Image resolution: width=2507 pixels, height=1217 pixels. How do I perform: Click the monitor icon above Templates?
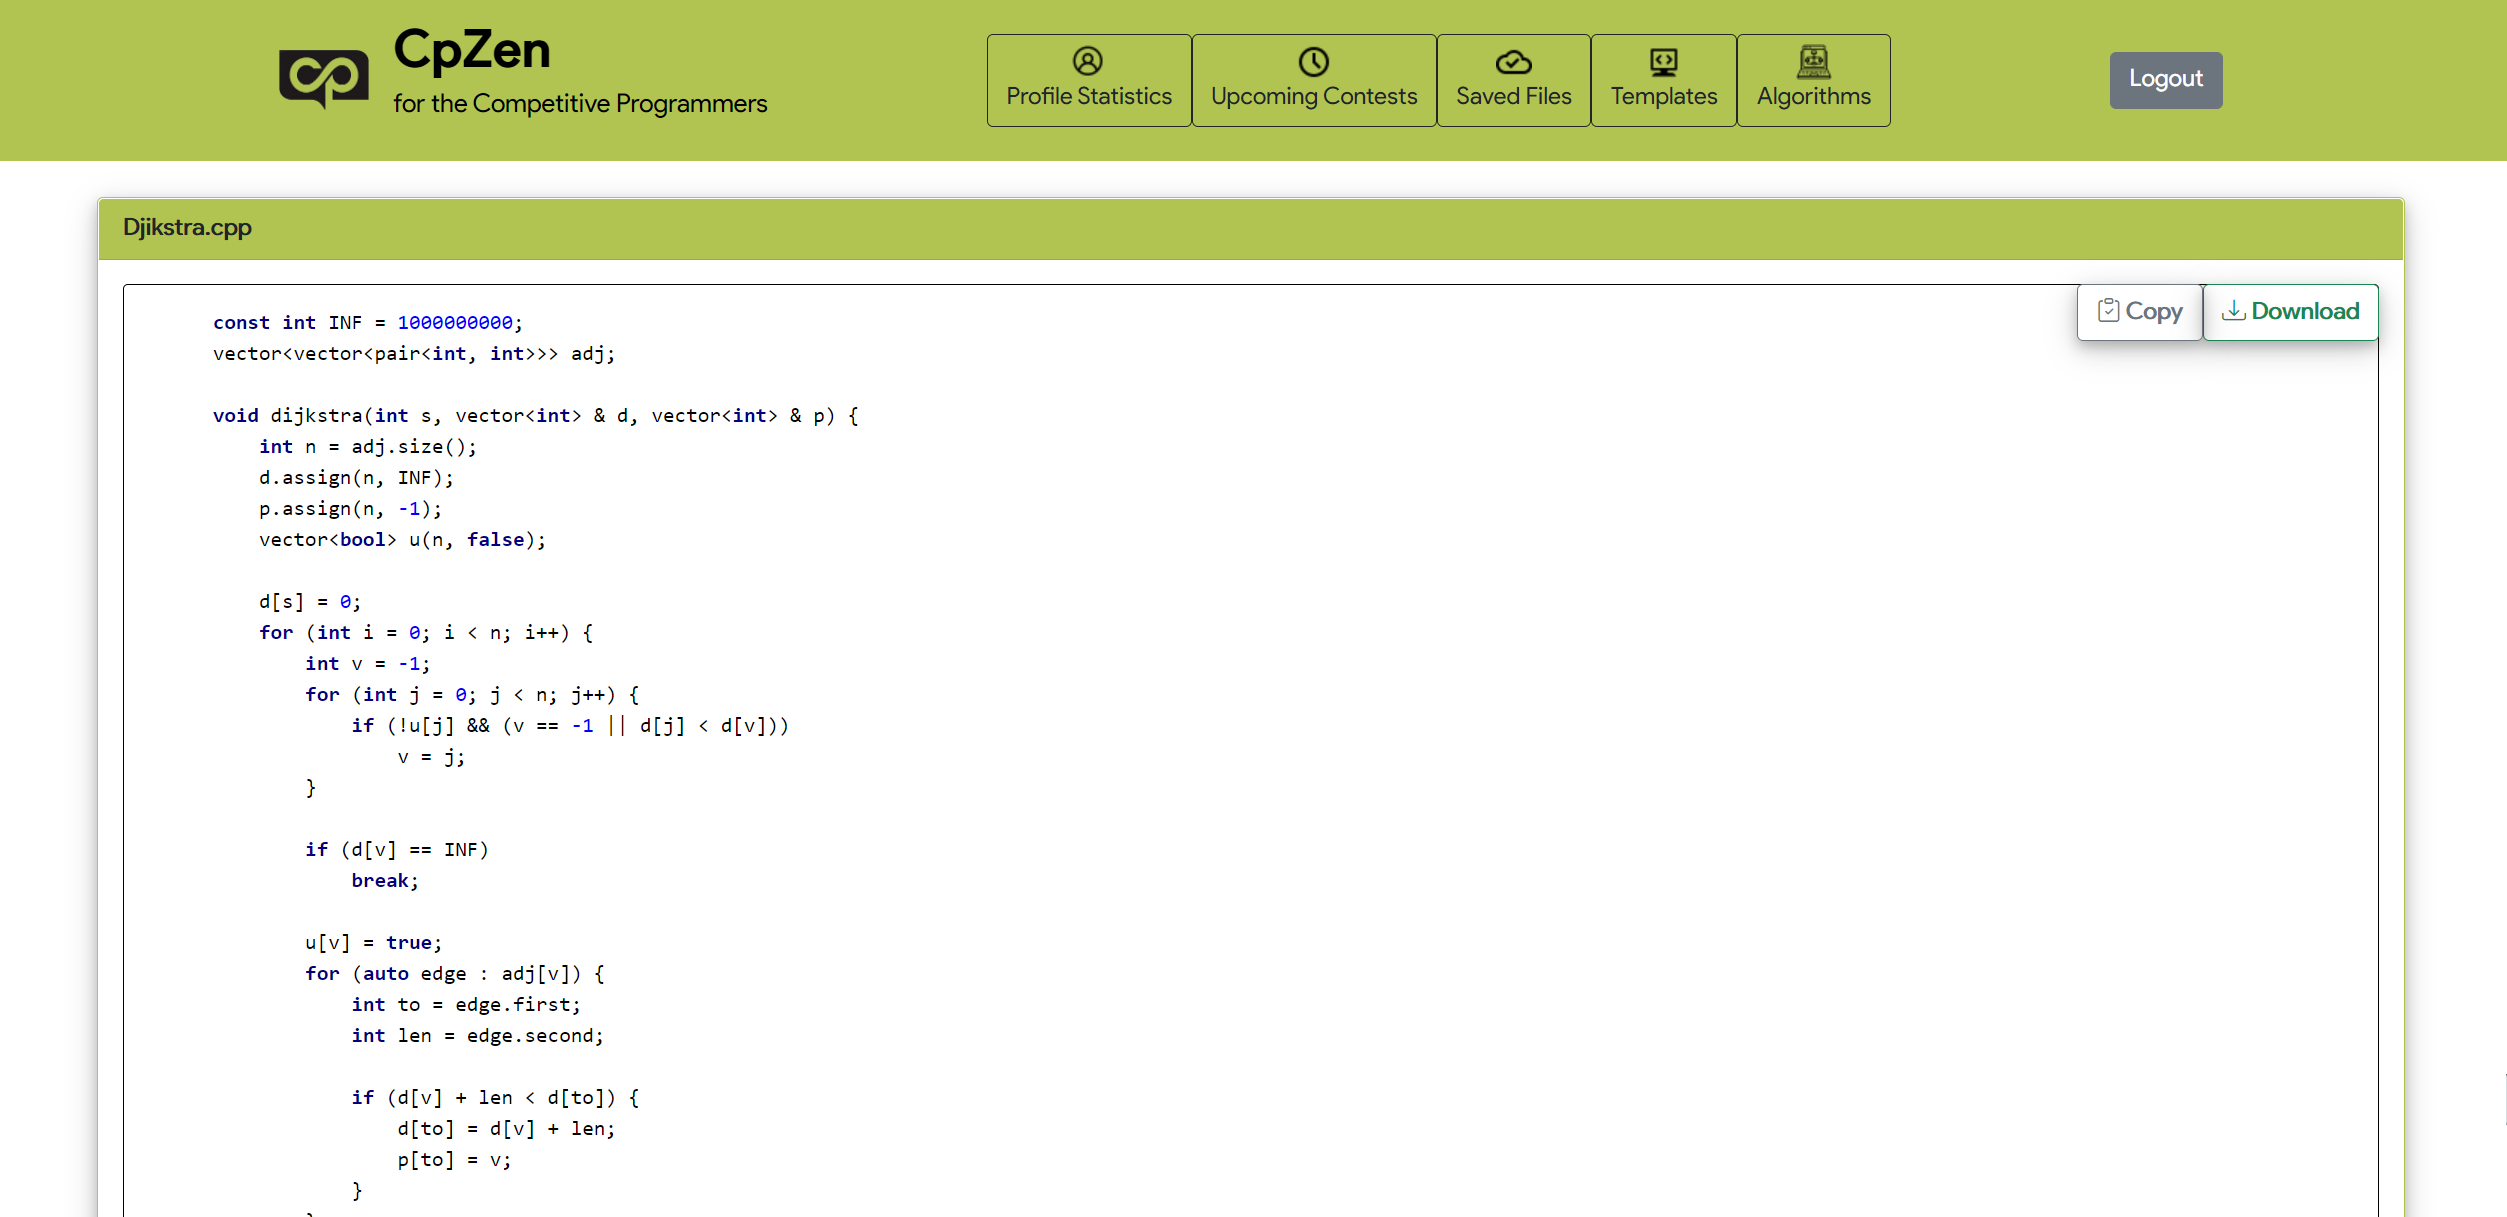click(x=1663, y=63)
